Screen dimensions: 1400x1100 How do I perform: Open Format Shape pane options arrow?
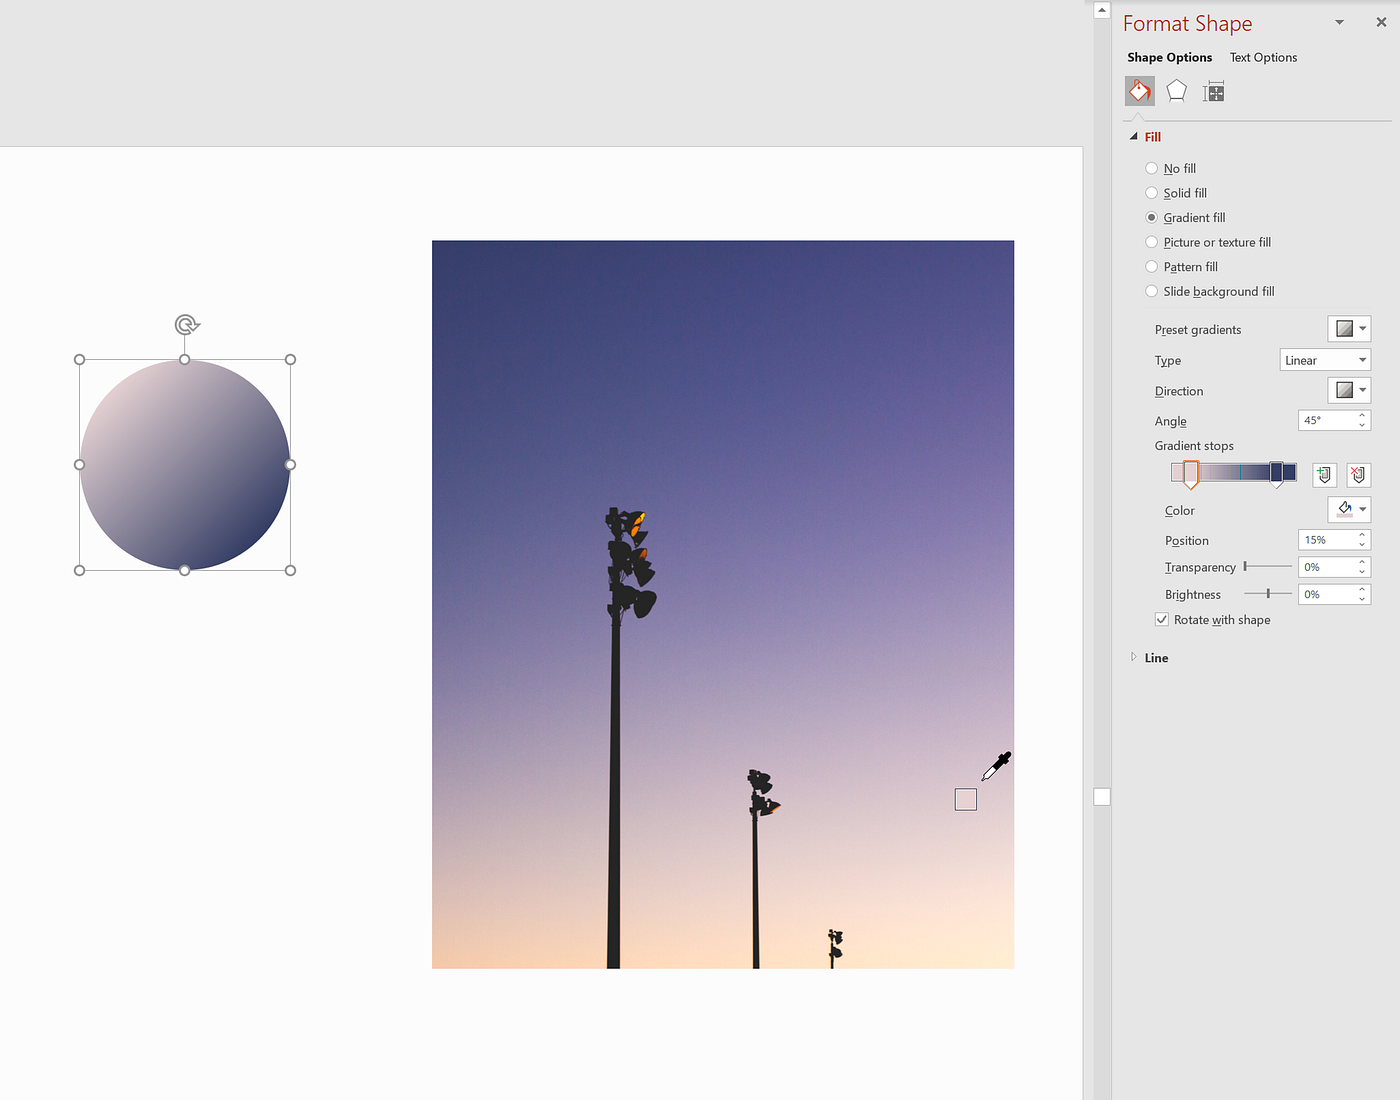(1339, 22)
